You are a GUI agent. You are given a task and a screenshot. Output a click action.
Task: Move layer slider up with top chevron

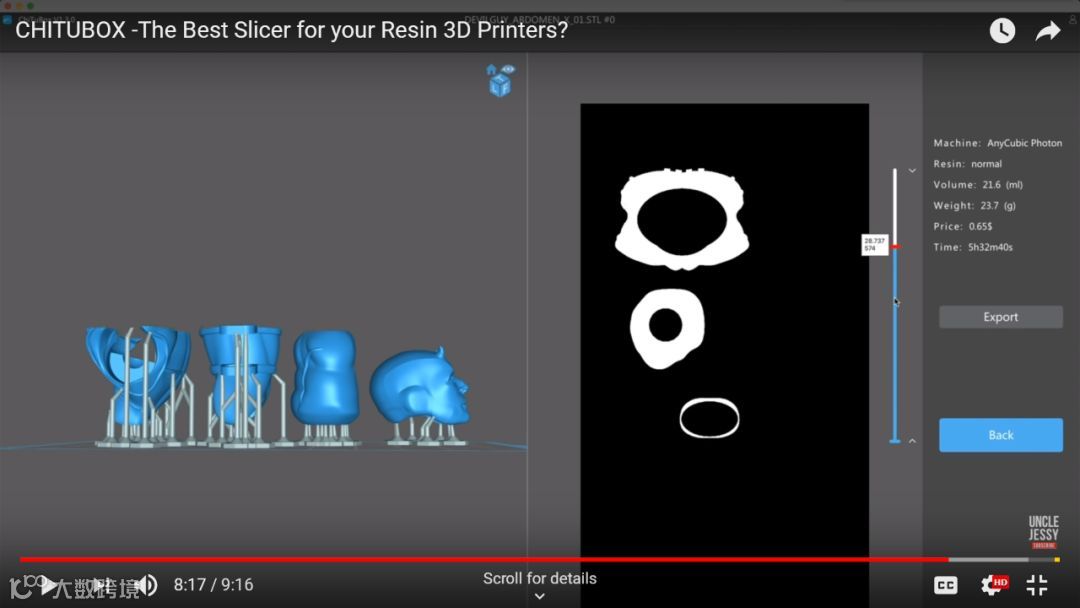(x=912, y=170)
